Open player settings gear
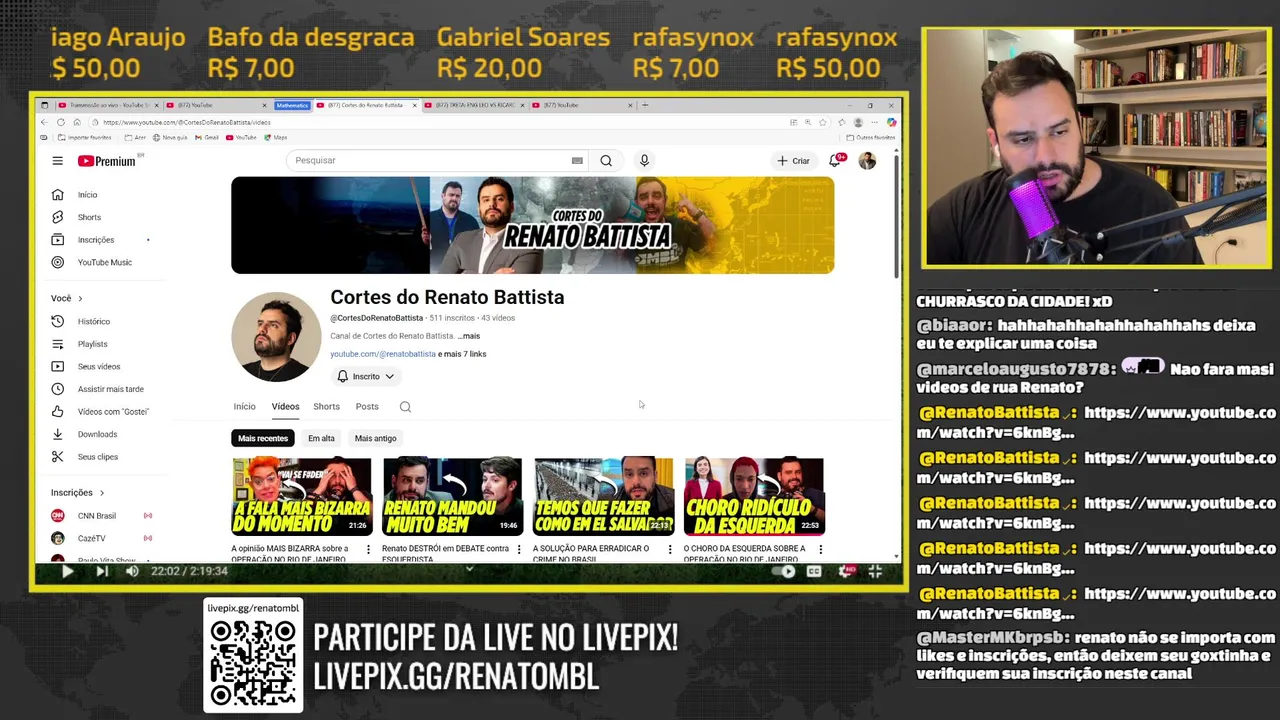This screenshot has height=720, width=1280. tap(846, 571)
